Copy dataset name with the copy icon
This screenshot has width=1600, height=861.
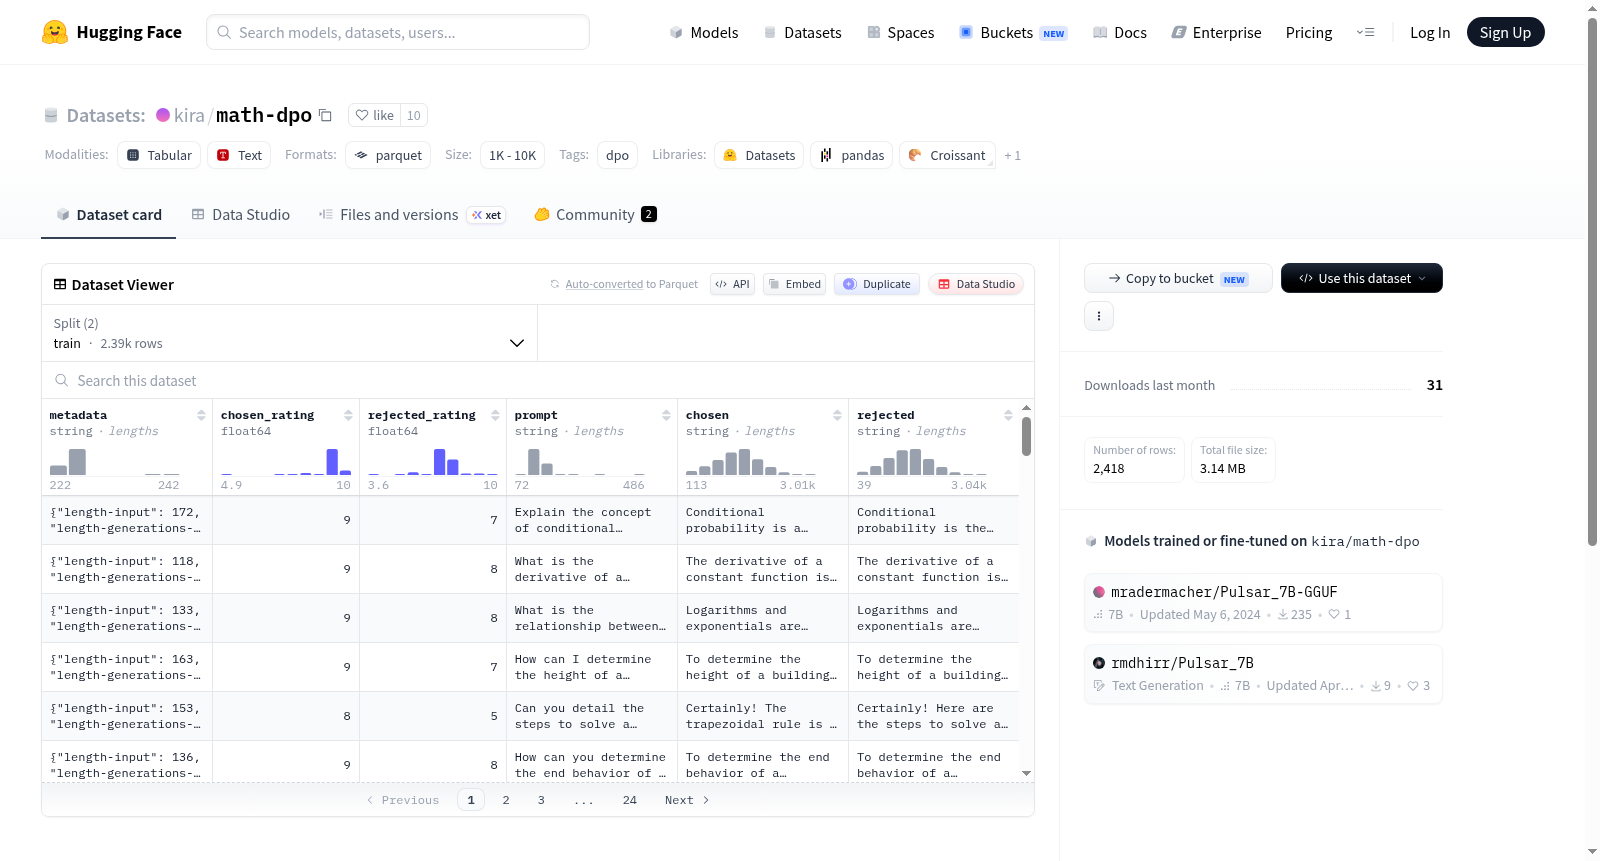coord(325,116)
